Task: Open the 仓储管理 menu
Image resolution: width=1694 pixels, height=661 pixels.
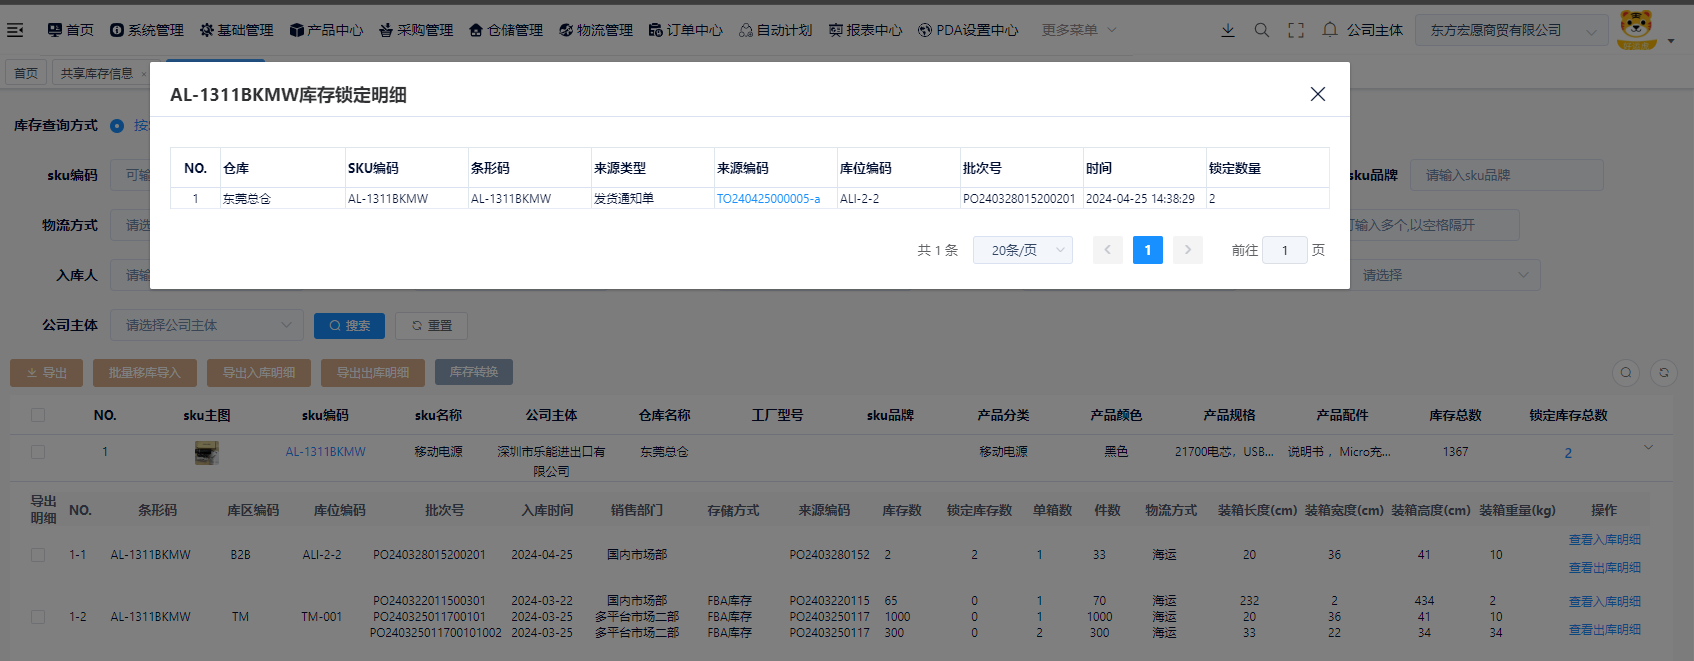Action: coord(506,30)
